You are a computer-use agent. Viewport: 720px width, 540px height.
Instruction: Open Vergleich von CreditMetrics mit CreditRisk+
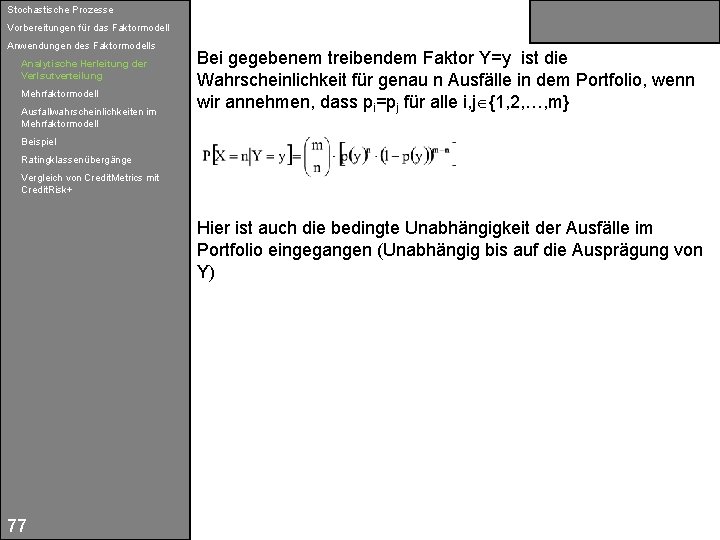point(90,184)
